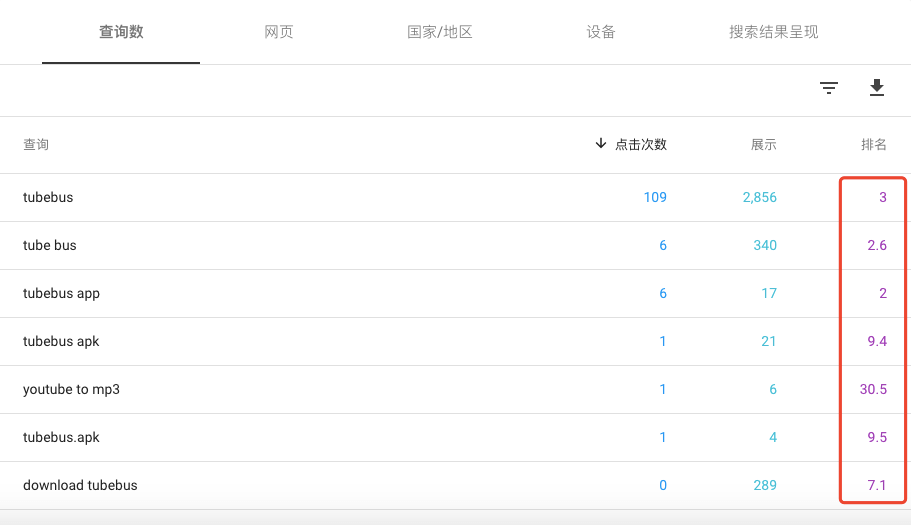
Task: Click 6 impressions in youtube to mp3 row
Action: point(773,390)
